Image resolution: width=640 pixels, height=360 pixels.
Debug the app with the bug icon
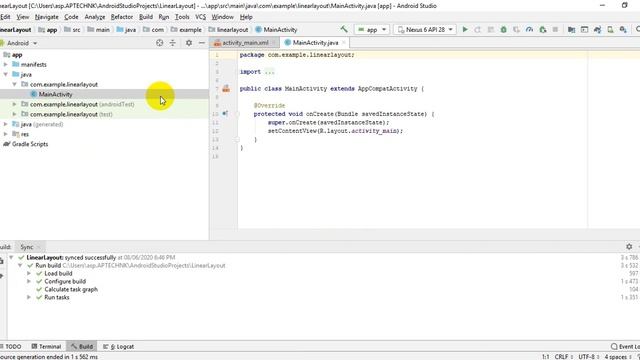coord(504,29)
